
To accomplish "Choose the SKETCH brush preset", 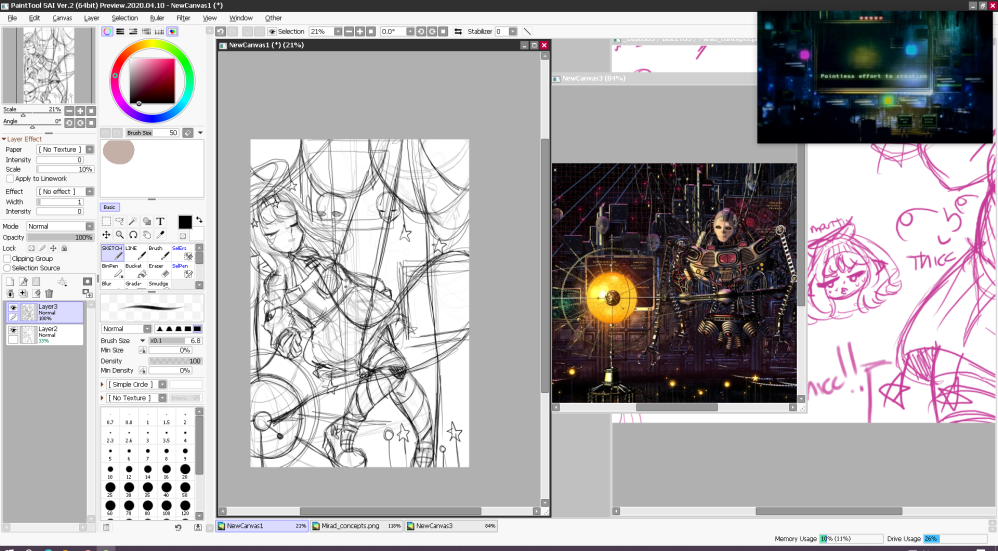I will (112, 253).
